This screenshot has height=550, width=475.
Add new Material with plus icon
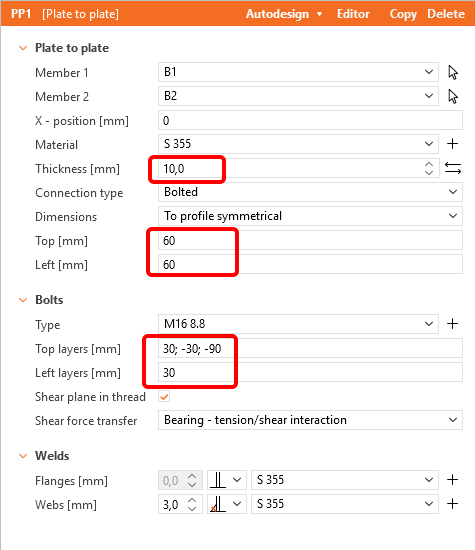click(x=453, y=144)
